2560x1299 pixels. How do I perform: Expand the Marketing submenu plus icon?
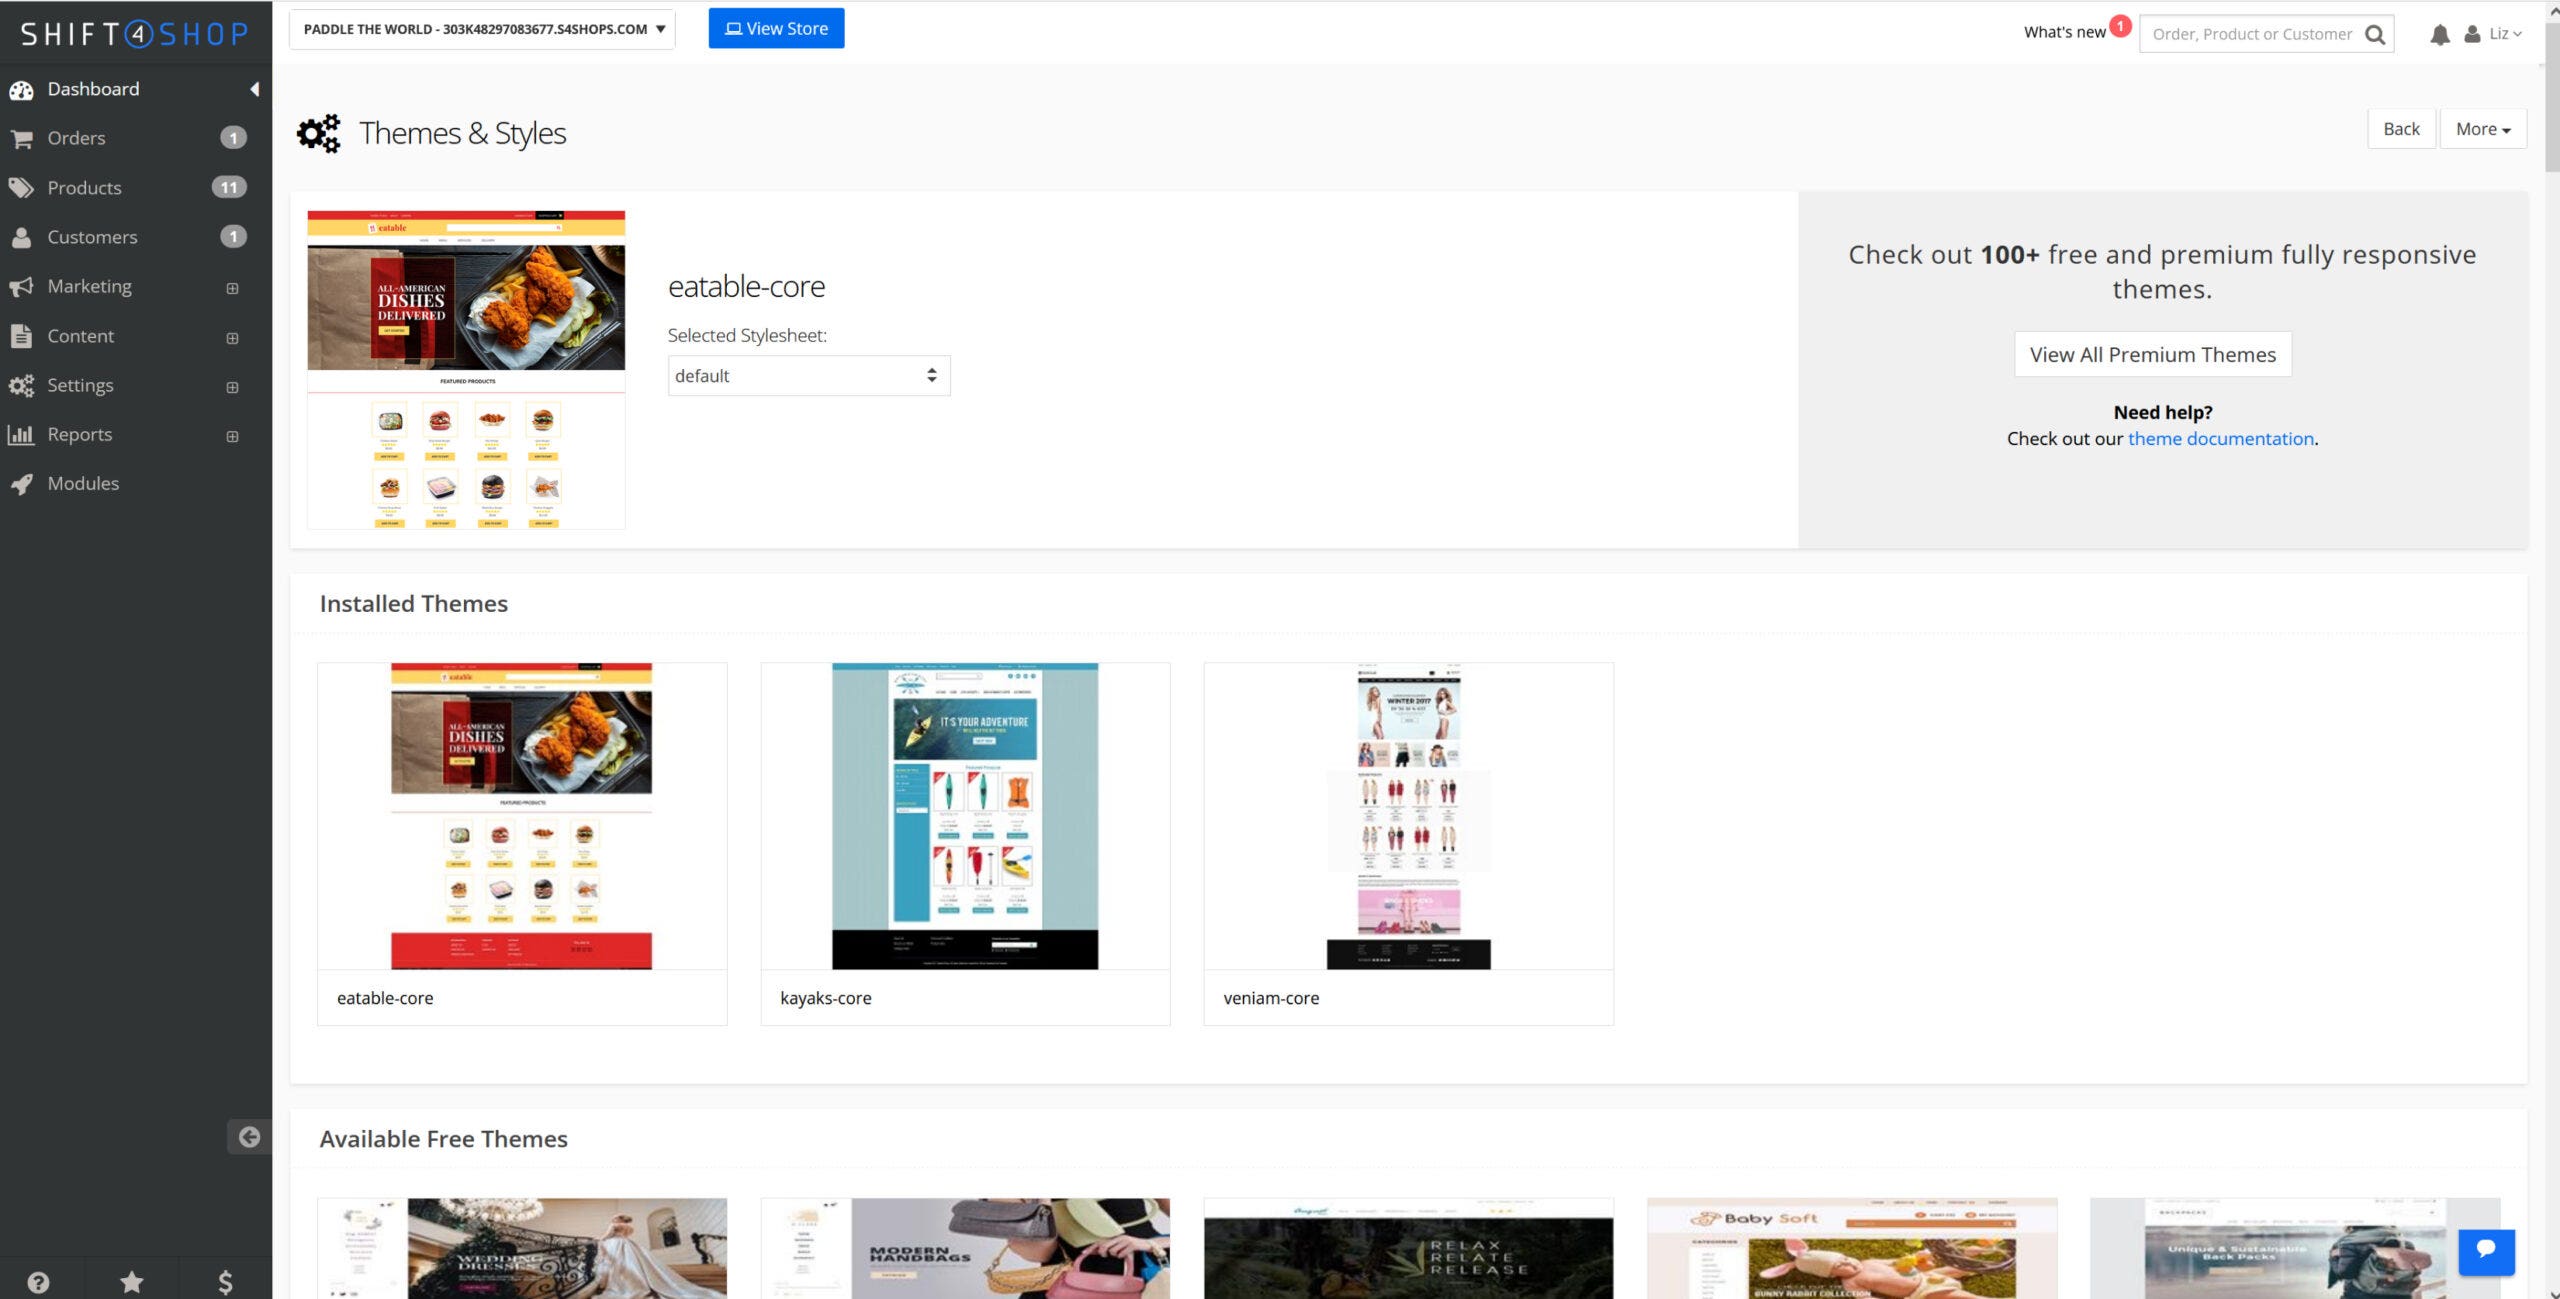pyautogui.click(x=232, y=288)
